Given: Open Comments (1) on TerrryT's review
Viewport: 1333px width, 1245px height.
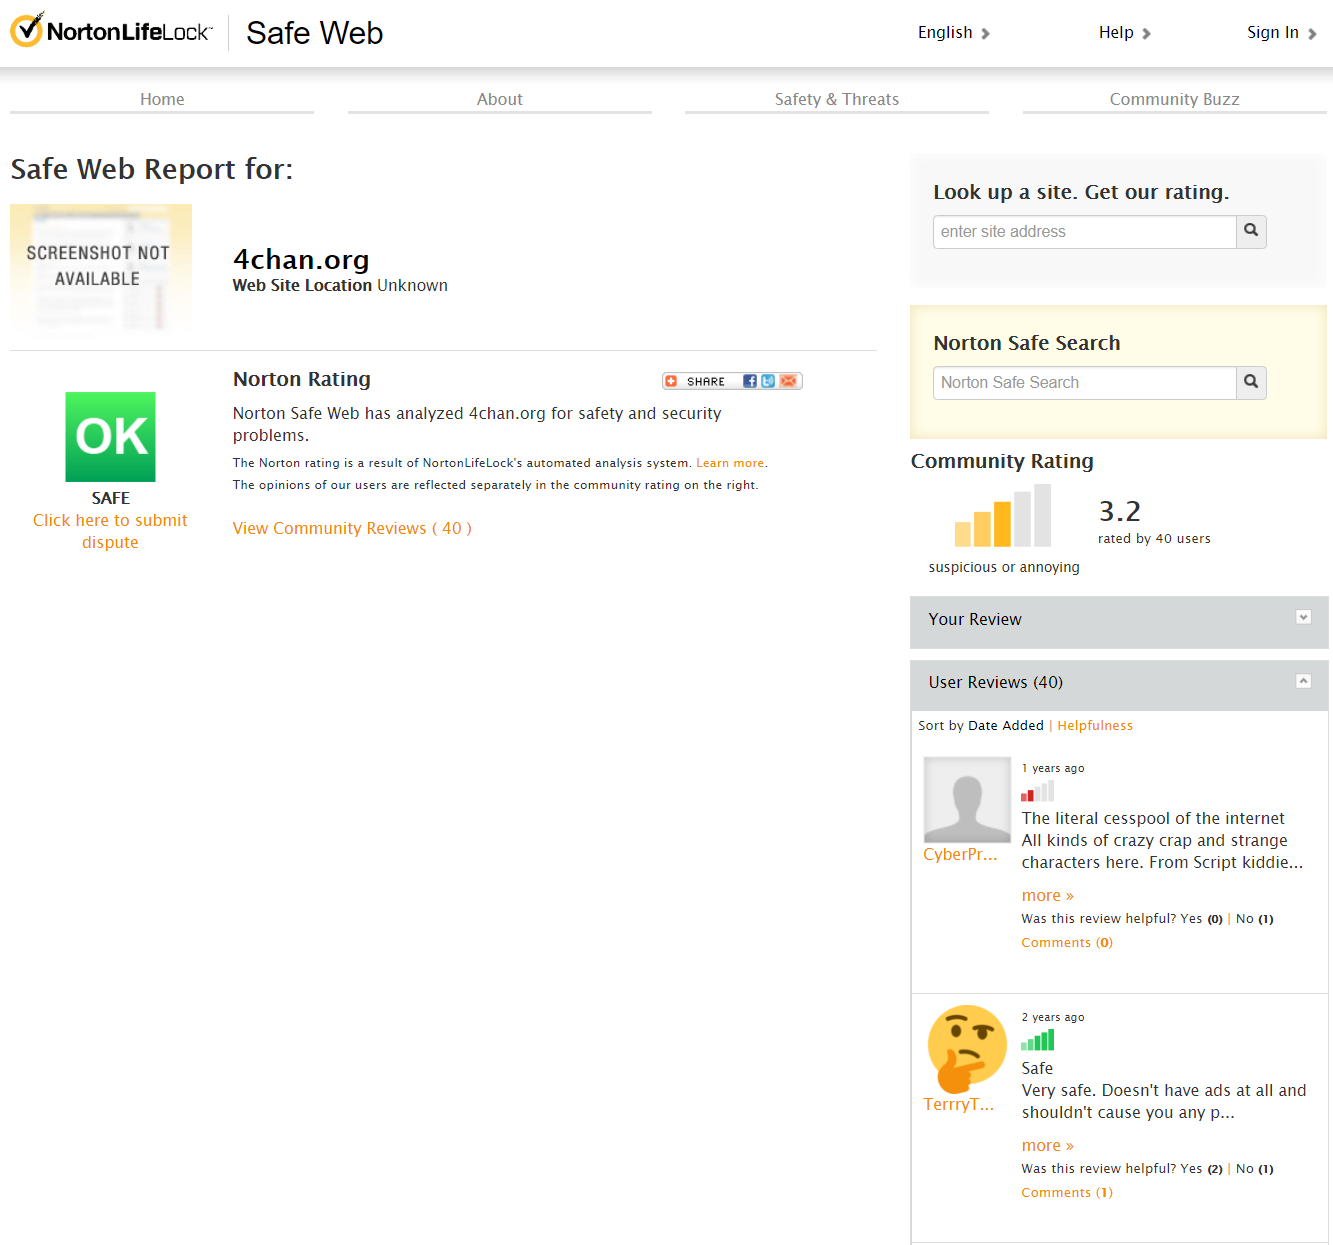Looking at the screenshot, I should click(1067, 1193).
